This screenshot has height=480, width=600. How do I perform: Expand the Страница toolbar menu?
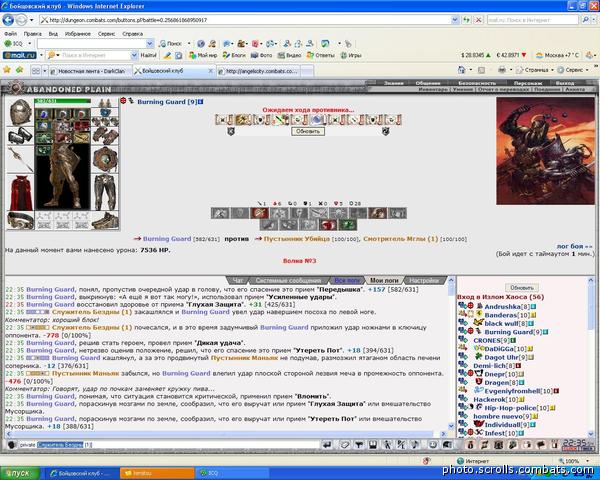[x=534, y=70]
